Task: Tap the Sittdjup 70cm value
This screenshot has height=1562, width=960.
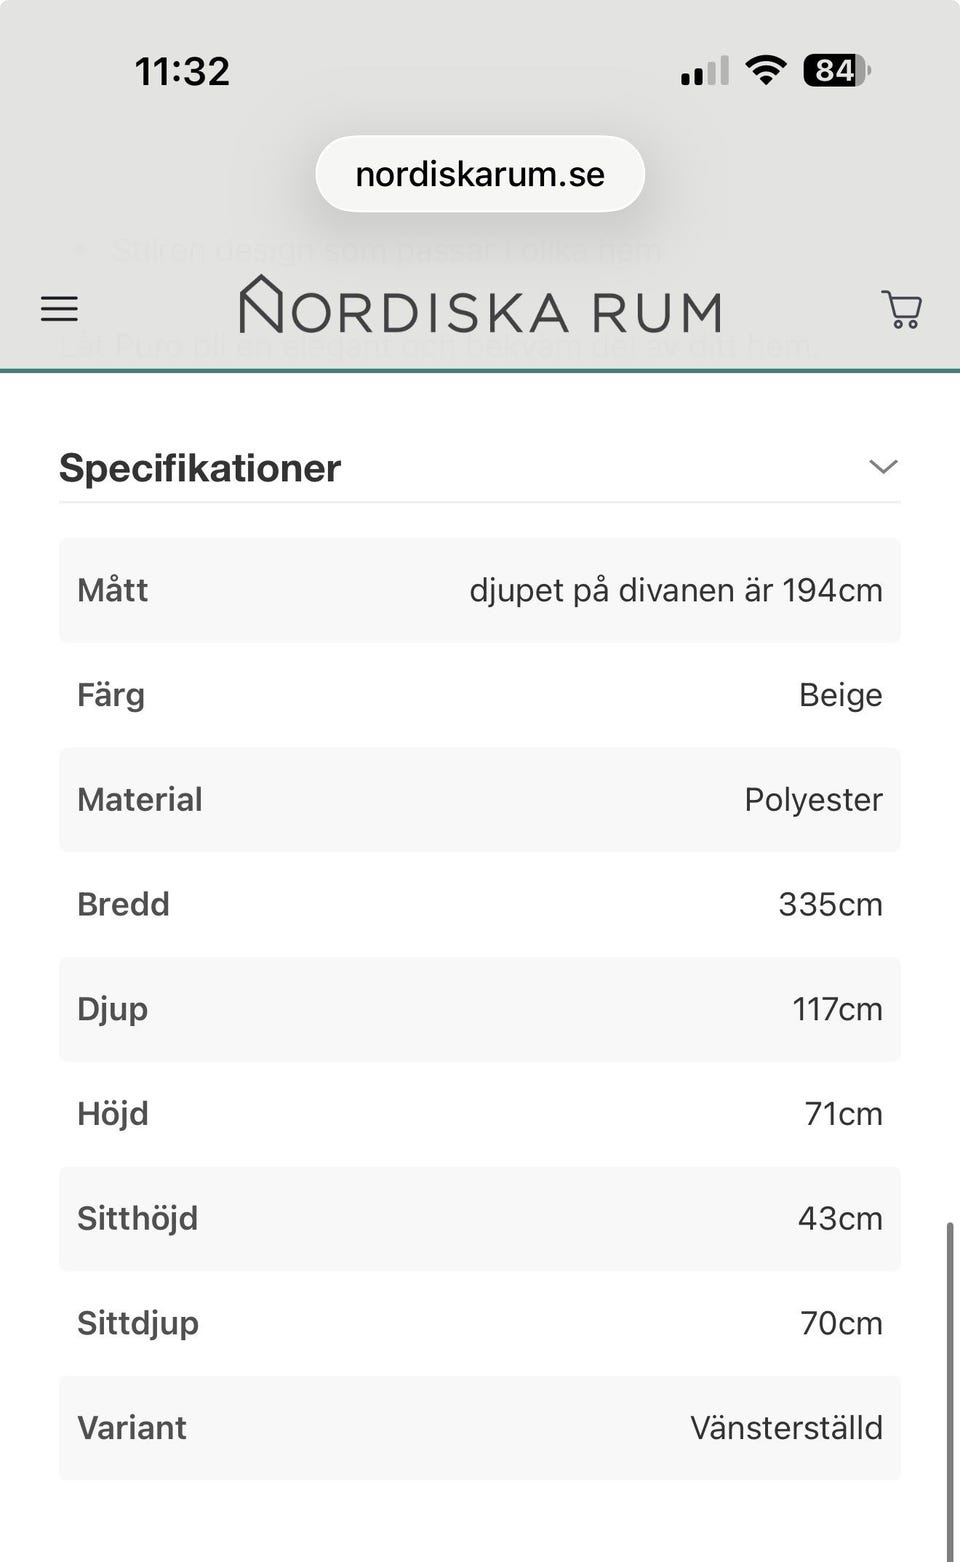Action: 841,1323
